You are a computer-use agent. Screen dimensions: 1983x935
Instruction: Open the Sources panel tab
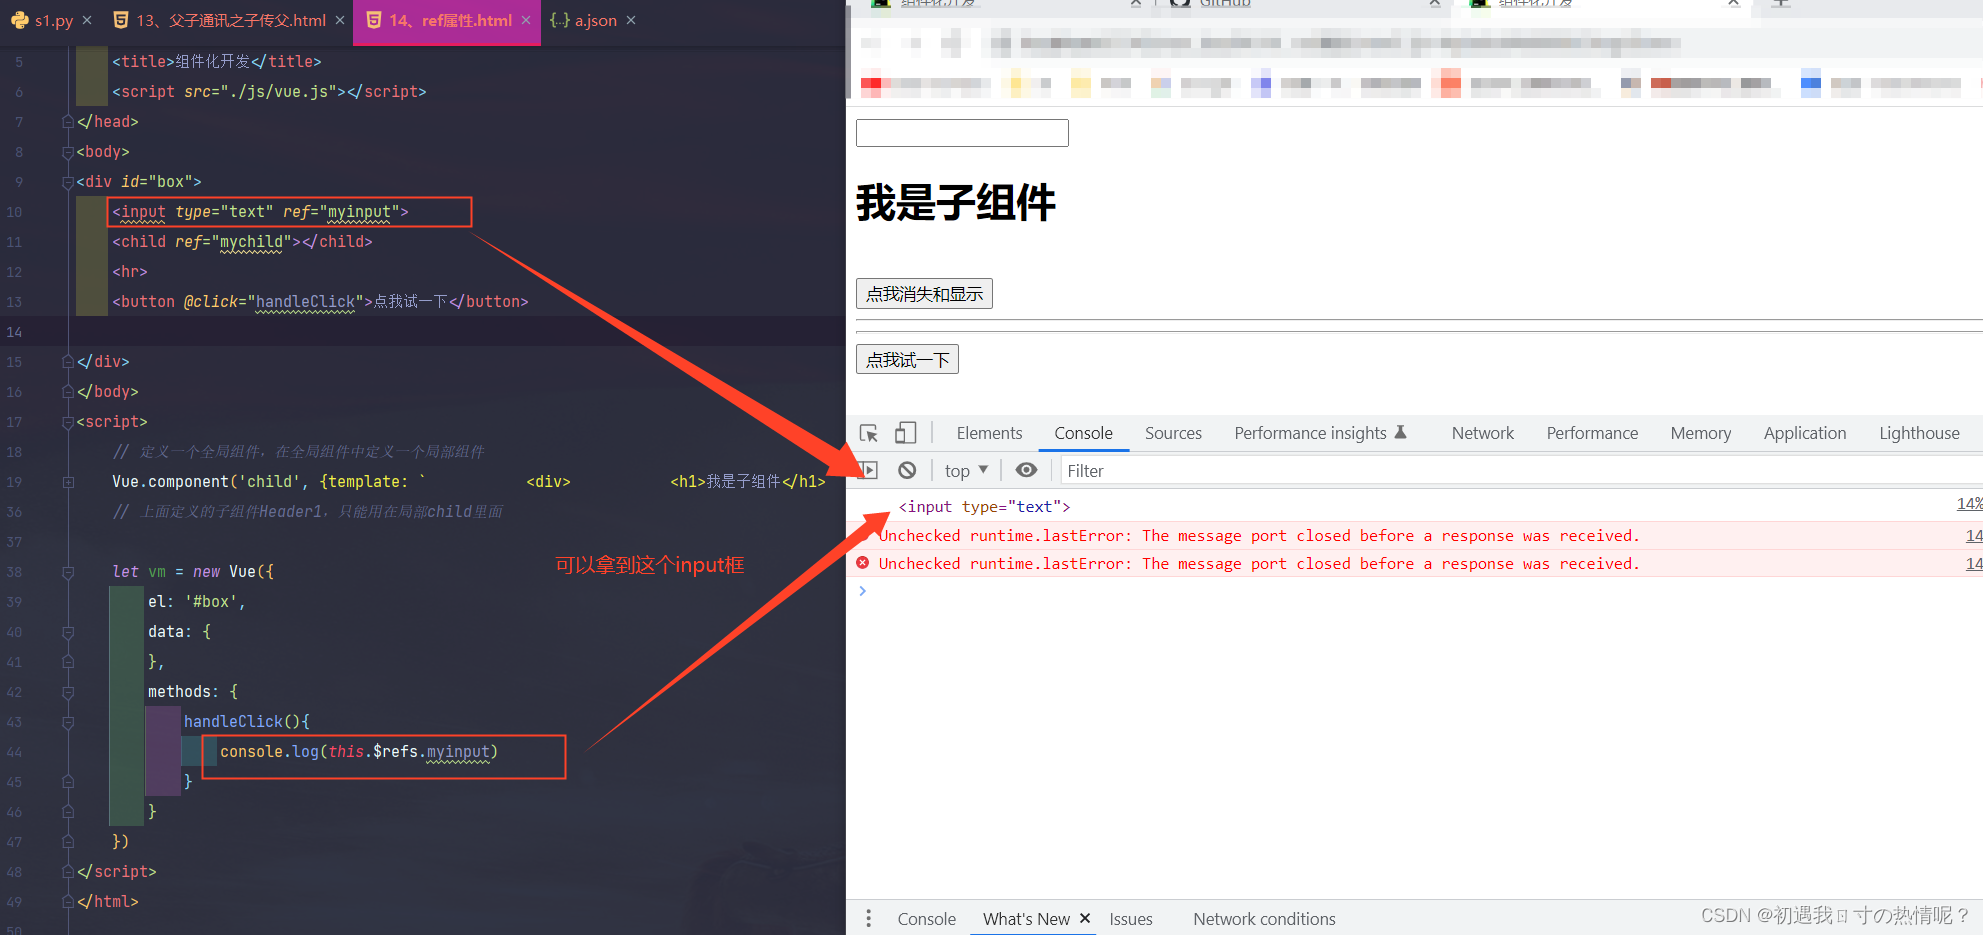pos(1173,433)
